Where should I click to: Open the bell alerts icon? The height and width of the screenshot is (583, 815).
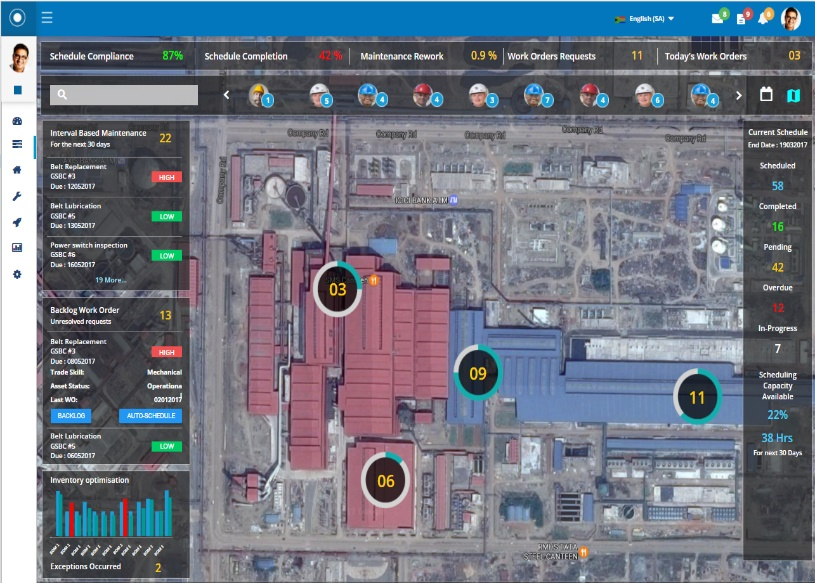click(763, 19)
